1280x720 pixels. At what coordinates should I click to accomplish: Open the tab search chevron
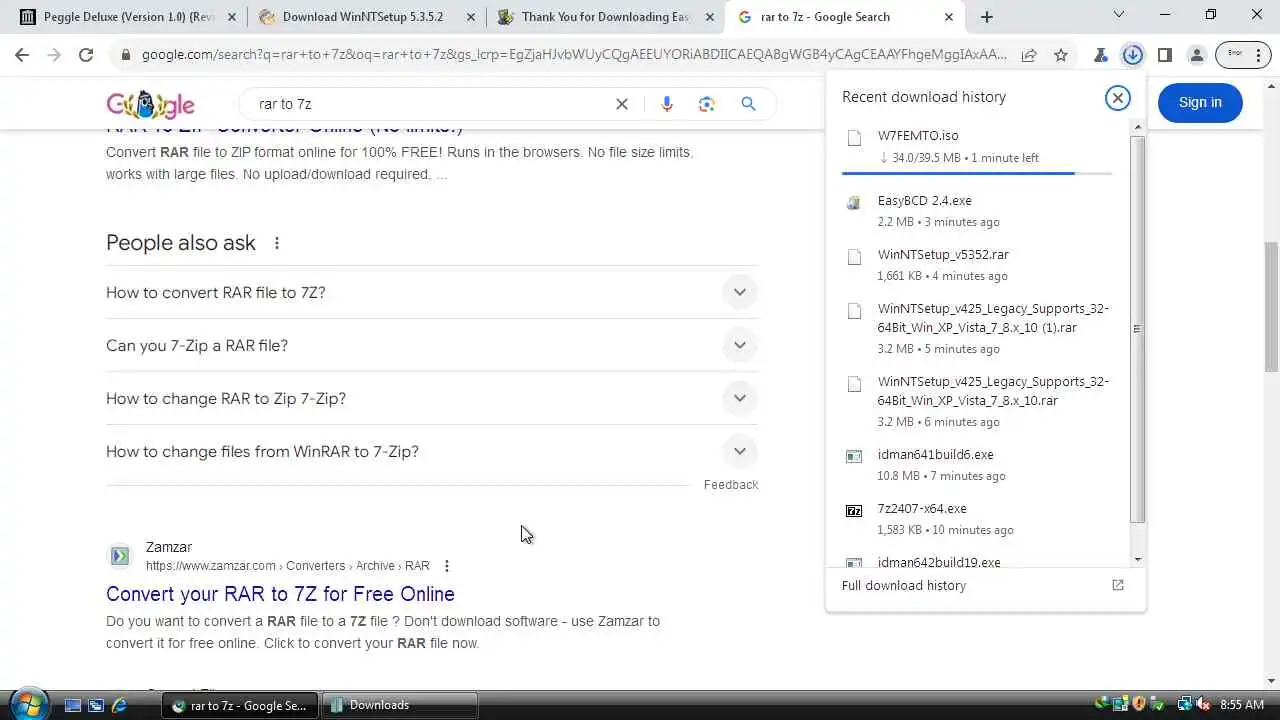tap(1119, 15)
